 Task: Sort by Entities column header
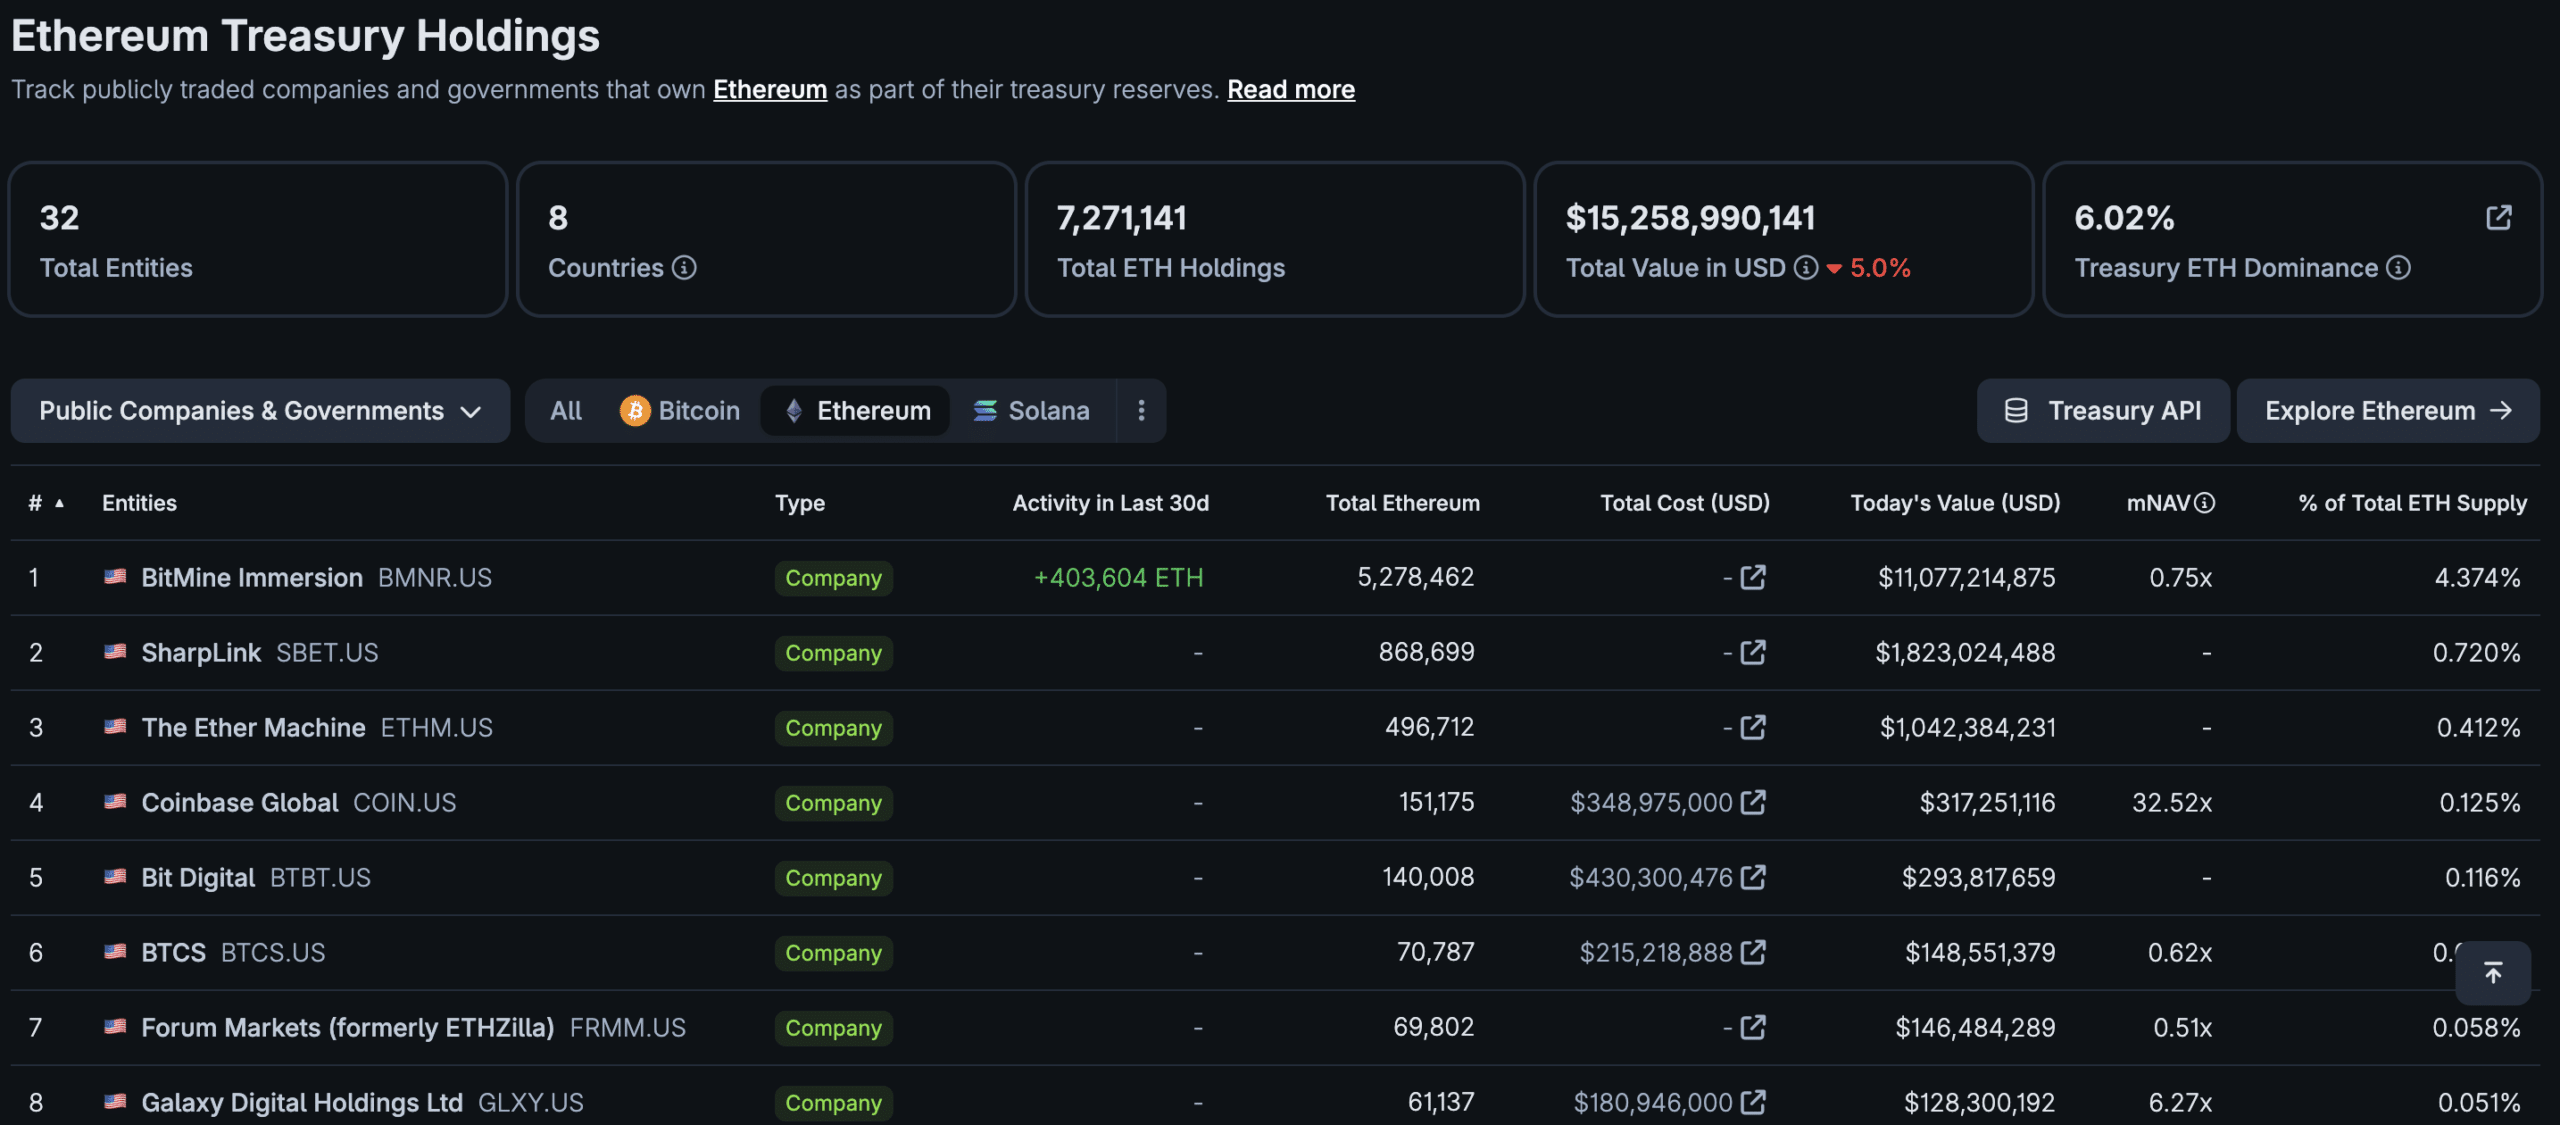(139, 503)
